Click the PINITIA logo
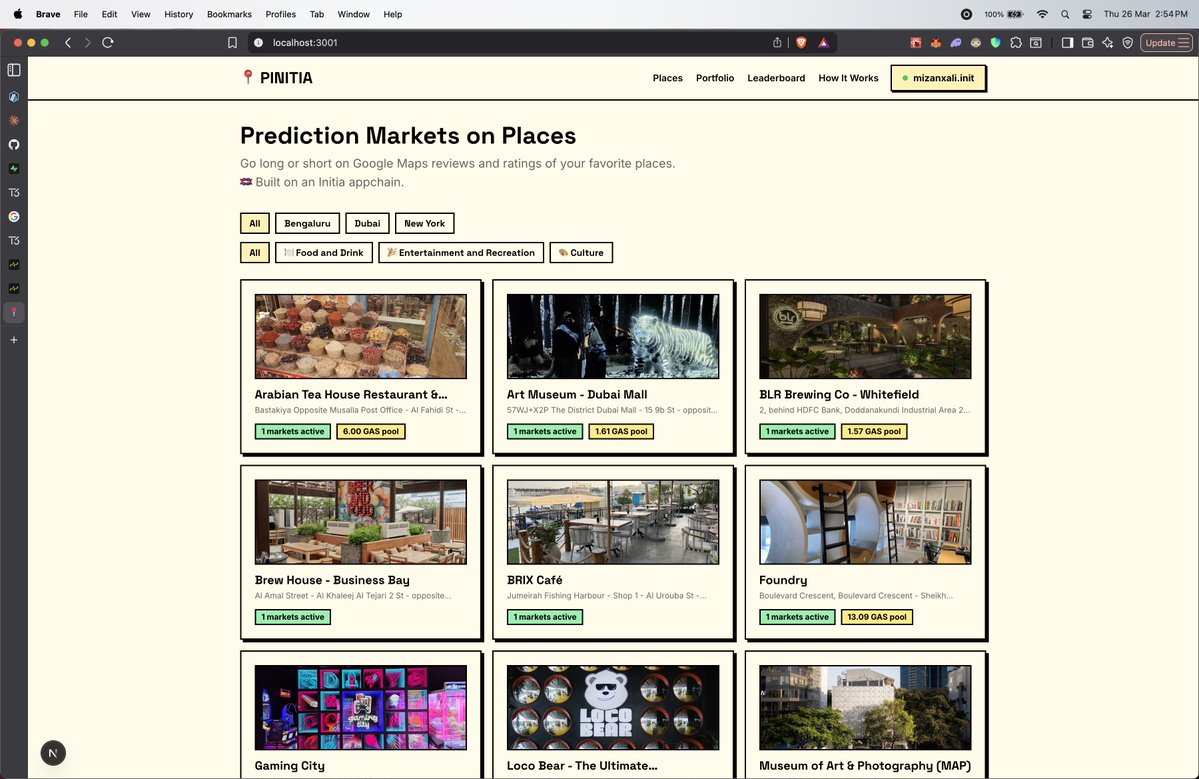This screenshot has width=1199, height=779. (277, 77)
